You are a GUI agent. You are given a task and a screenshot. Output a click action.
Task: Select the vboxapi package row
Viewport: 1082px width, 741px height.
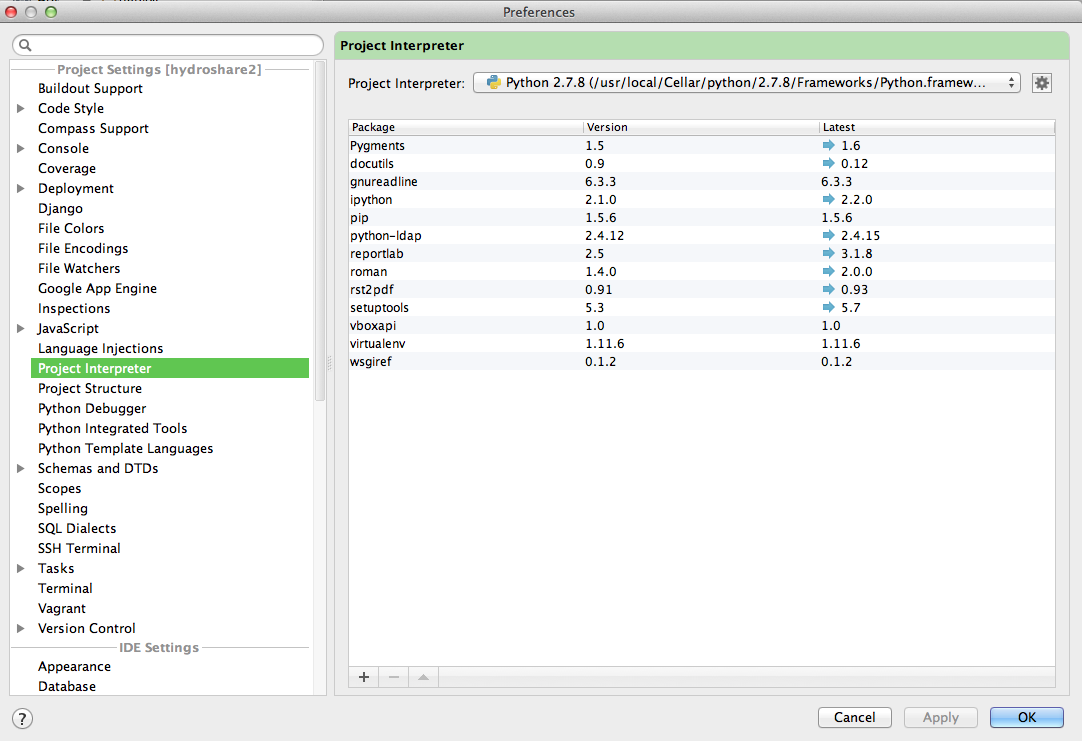702,325
